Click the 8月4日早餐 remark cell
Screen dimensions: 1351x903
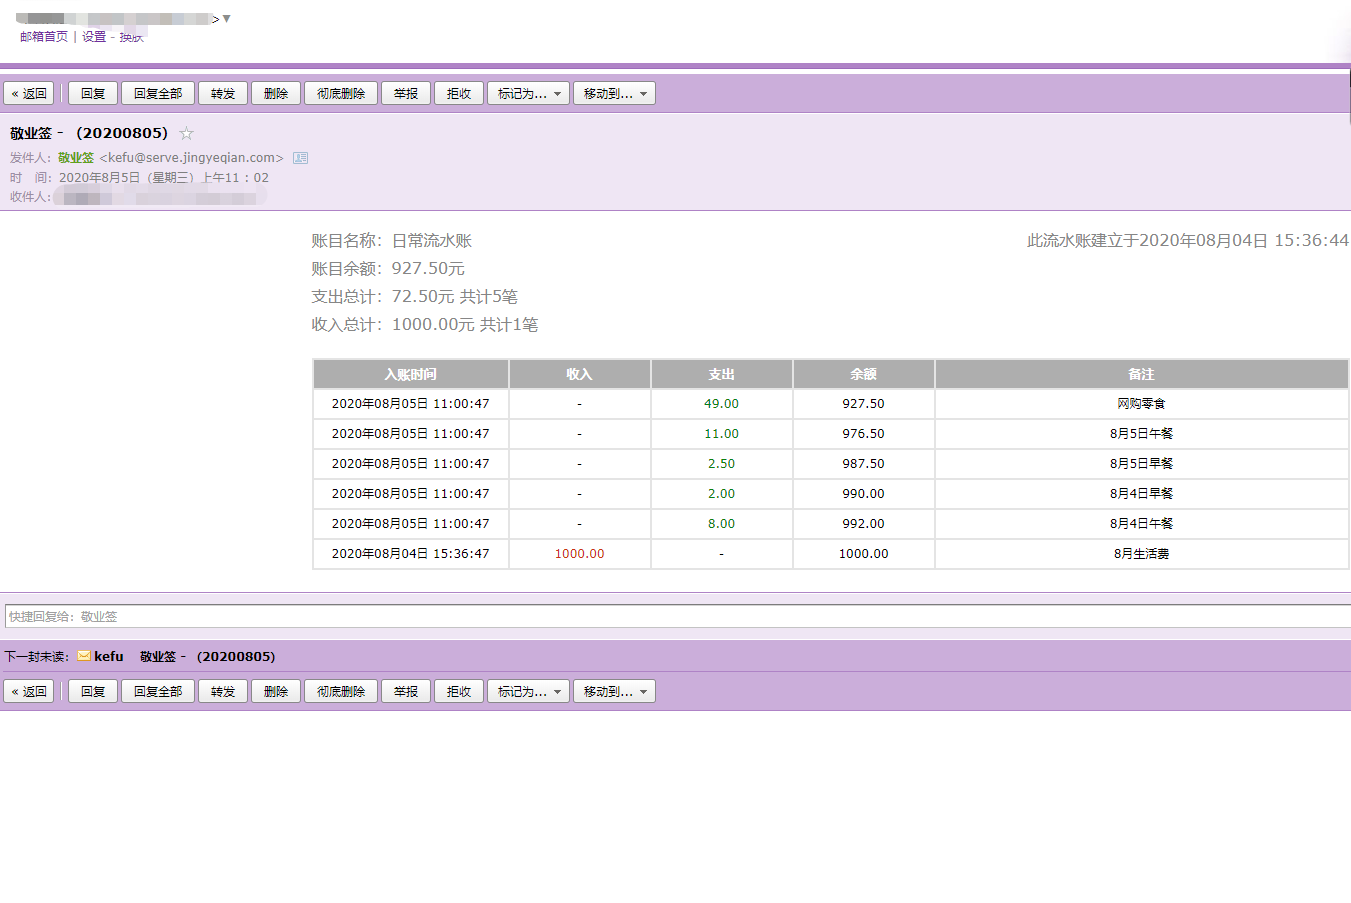coord(1142,494)
